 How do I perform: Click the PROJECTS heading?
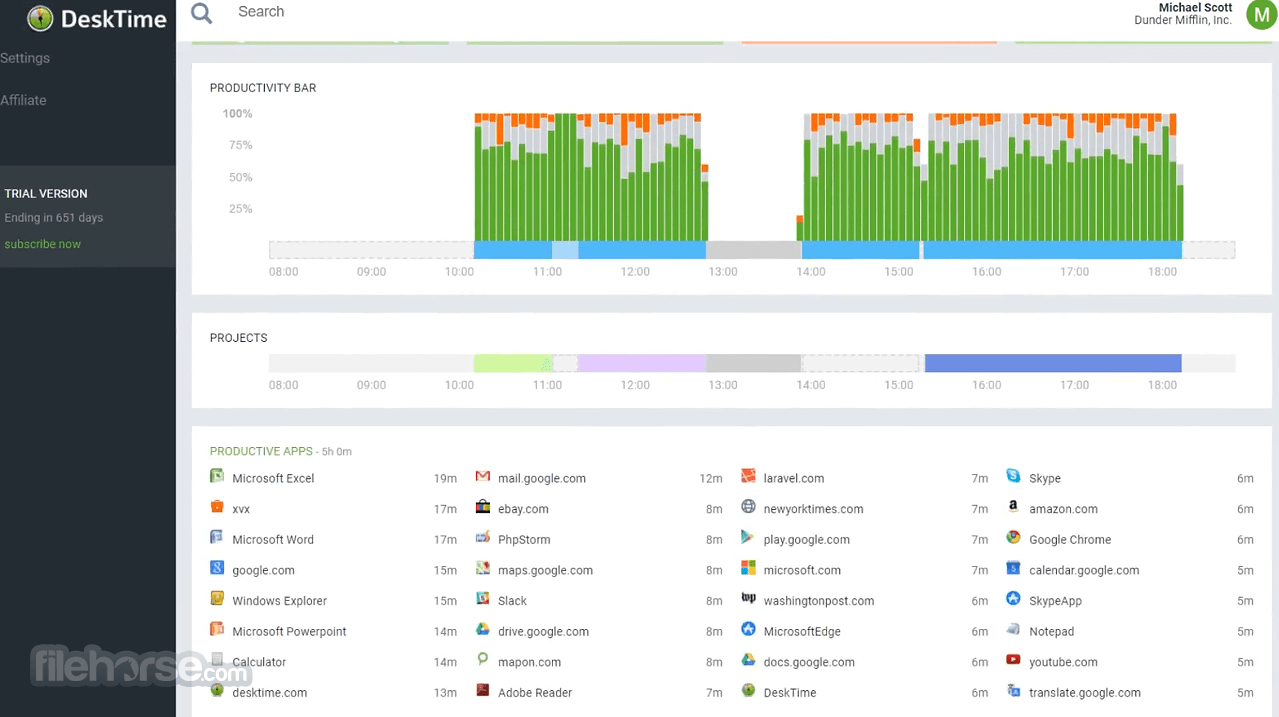pos(239,338)
